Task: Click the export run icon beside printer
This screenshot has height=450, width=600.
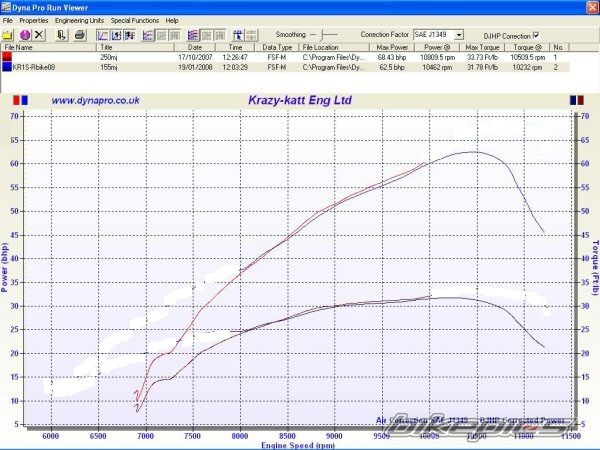Action: click(62, 34)
